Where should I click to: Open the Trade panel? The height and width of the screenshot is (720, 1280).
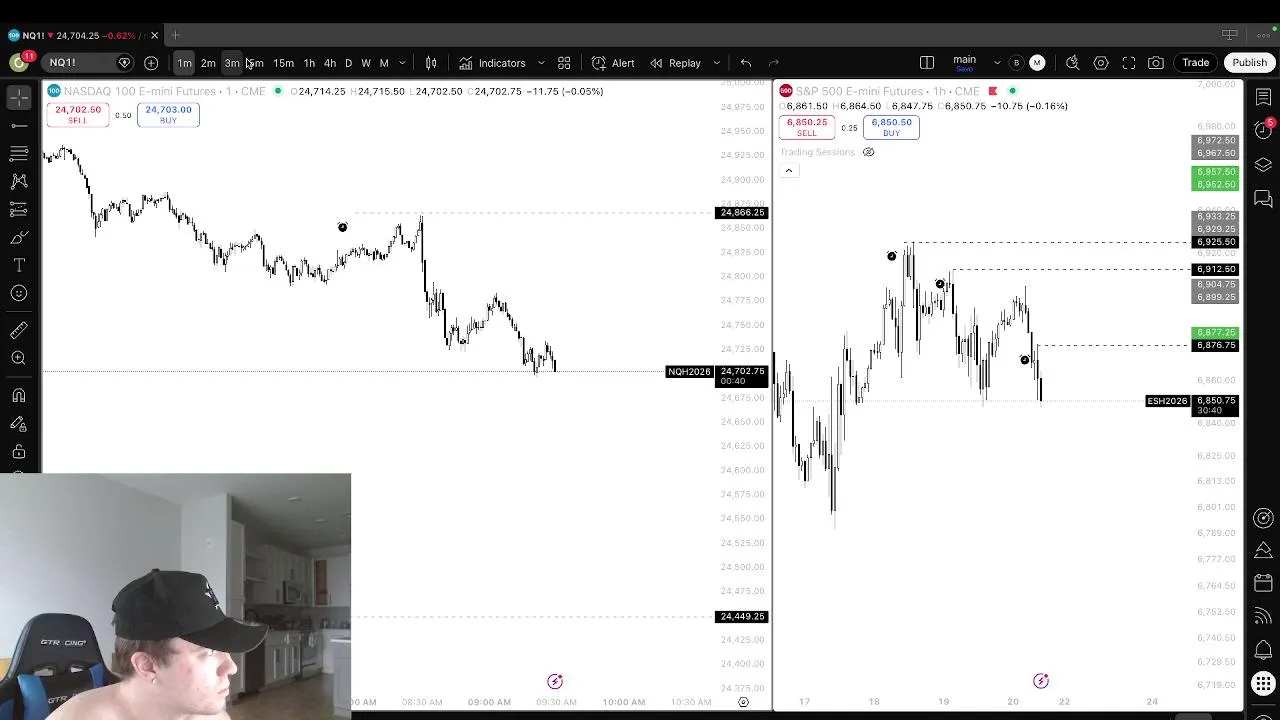1196,63
